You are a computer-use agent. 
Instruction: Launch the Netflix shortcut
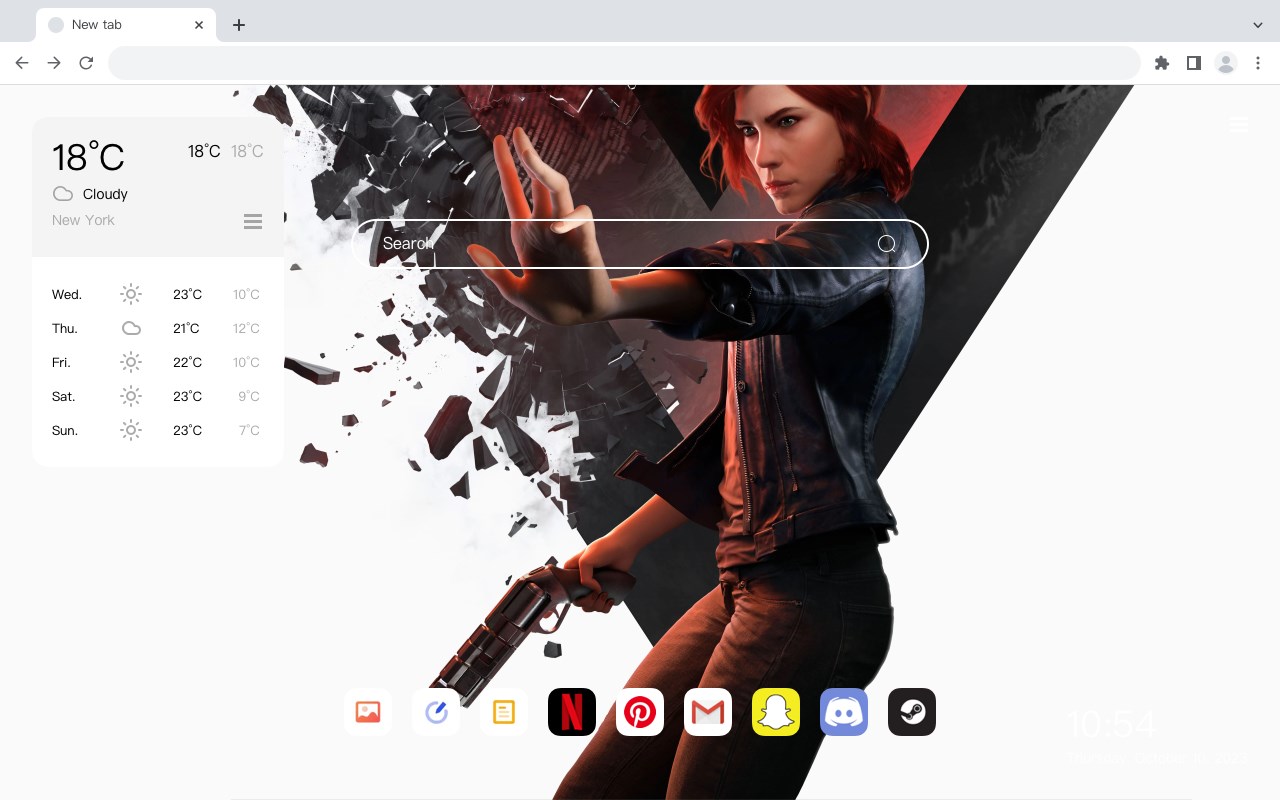[x=572, y=712]
